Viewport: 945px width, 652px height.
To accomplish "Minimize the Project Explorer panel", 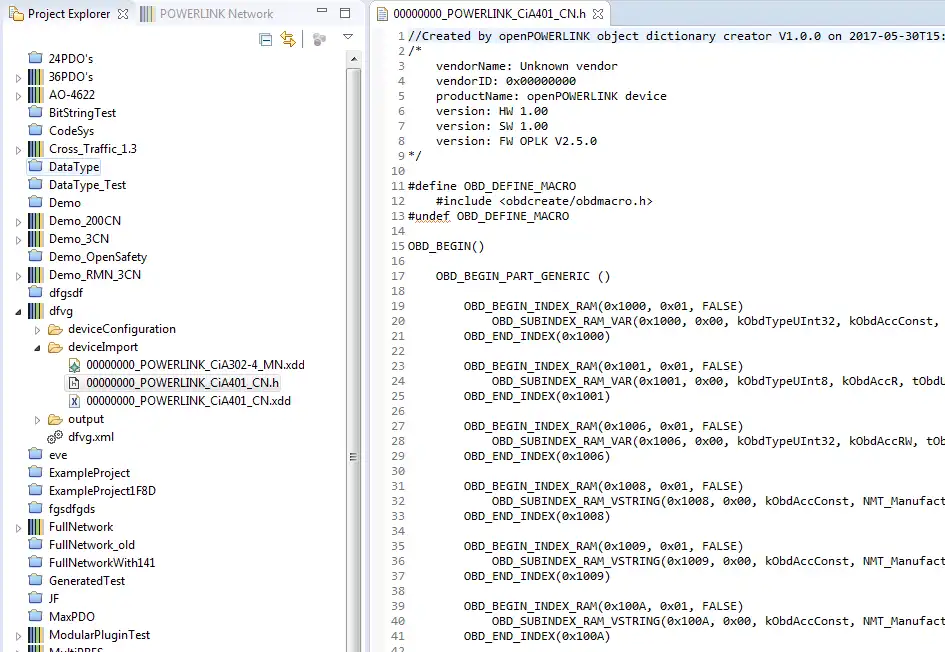I will pyautogui.click(x=322, y=10).
